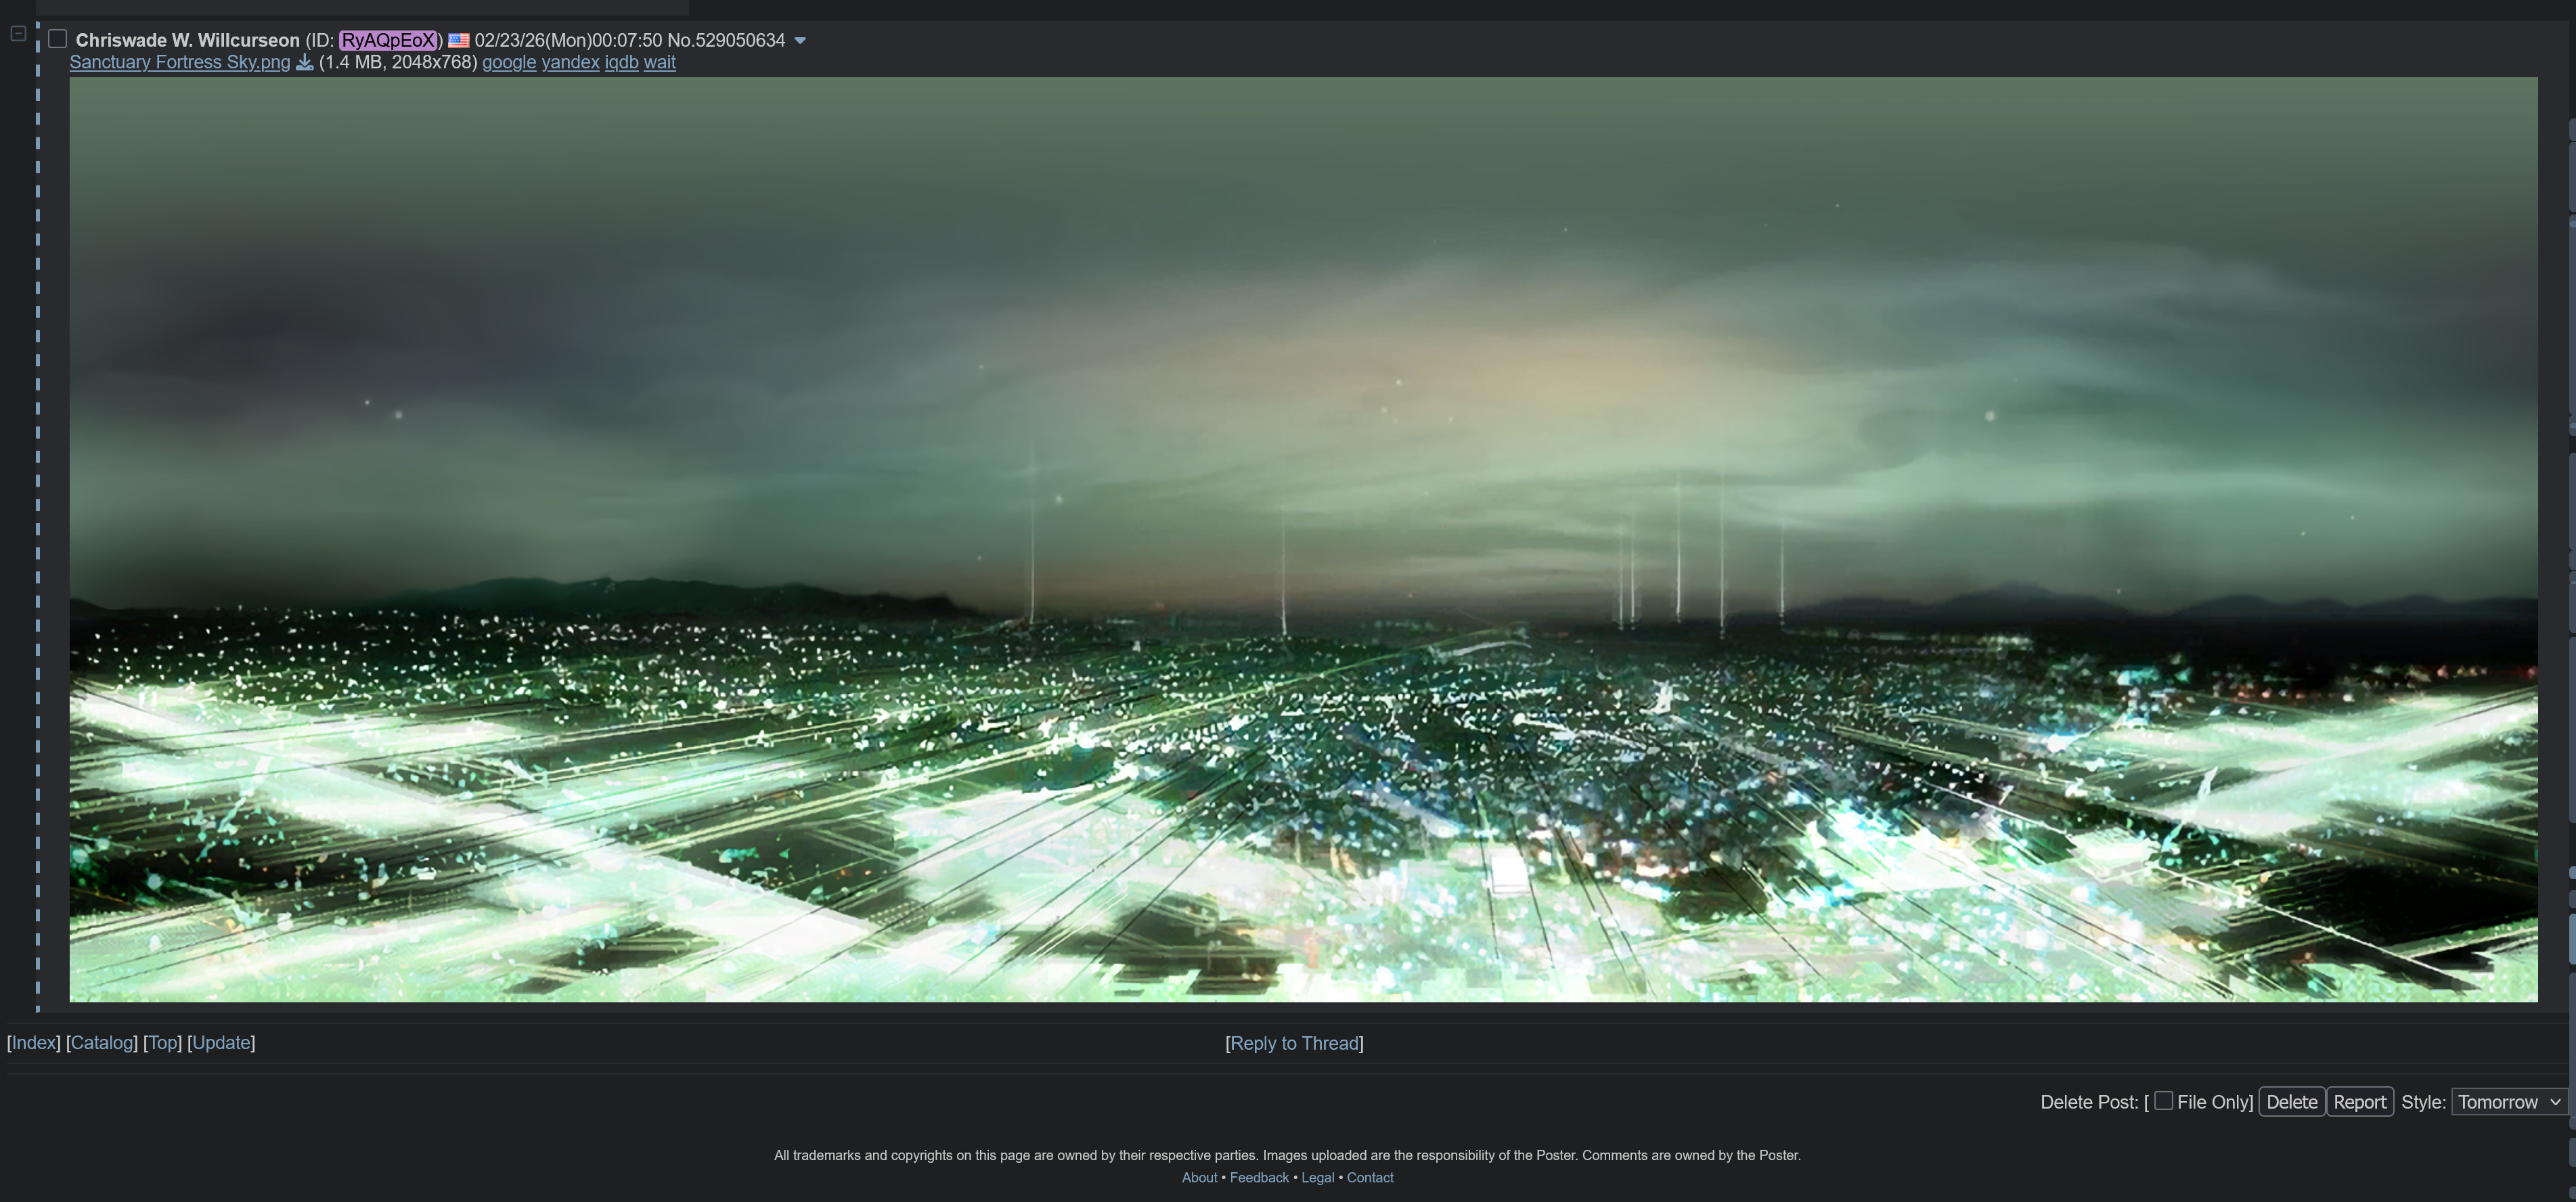This screenshot has height=1202, width=2576.
Task: Collapse the post with the minus icon
Action: coord(18,34)
